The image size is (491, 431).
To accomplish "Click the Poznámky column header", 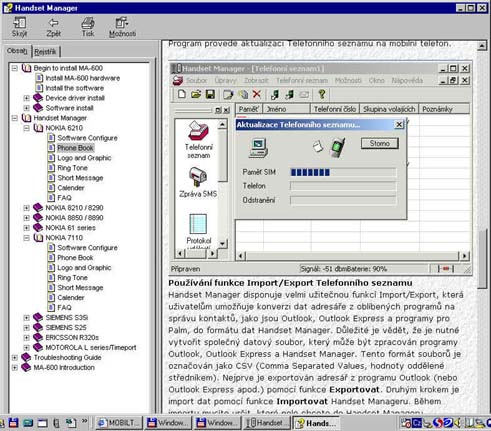I will [x=444, y=109].
